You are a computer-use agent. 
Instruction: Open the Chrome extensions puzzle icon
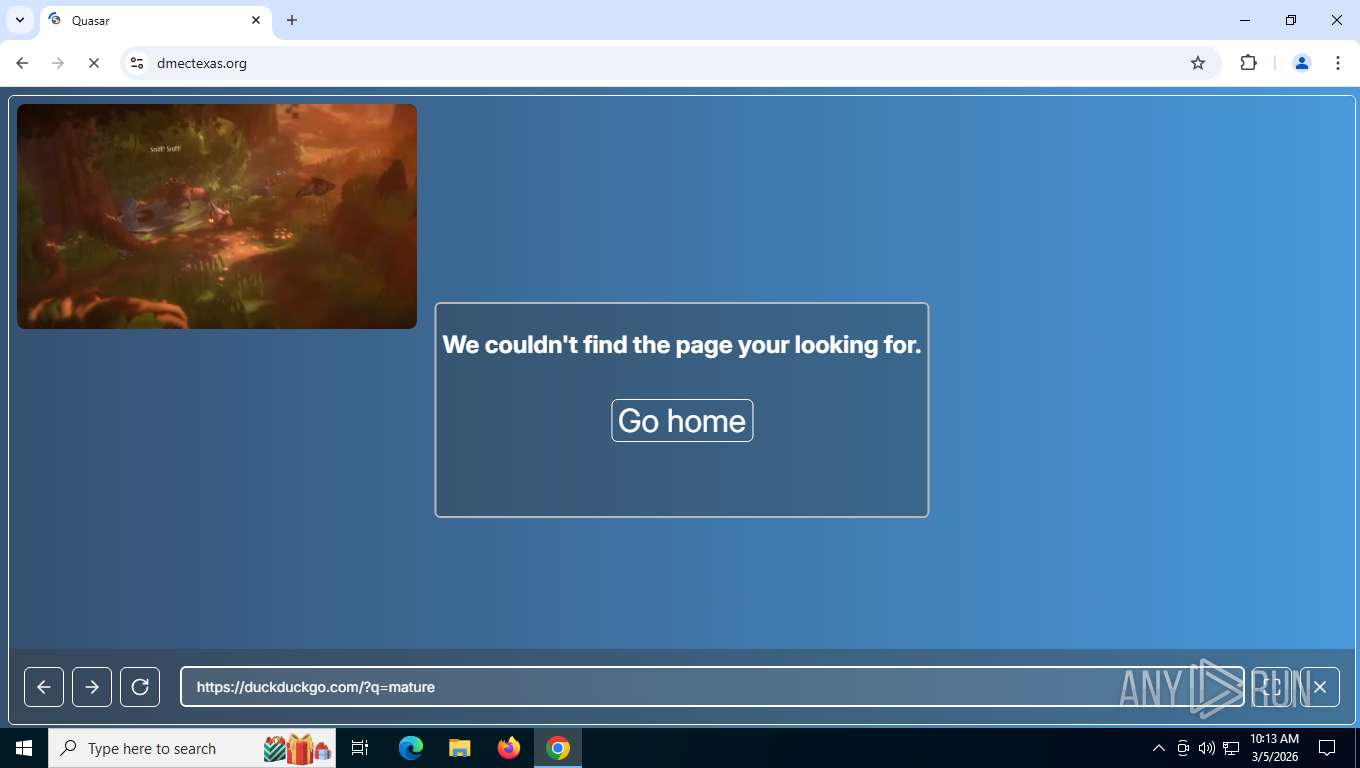coord(1248,63)
